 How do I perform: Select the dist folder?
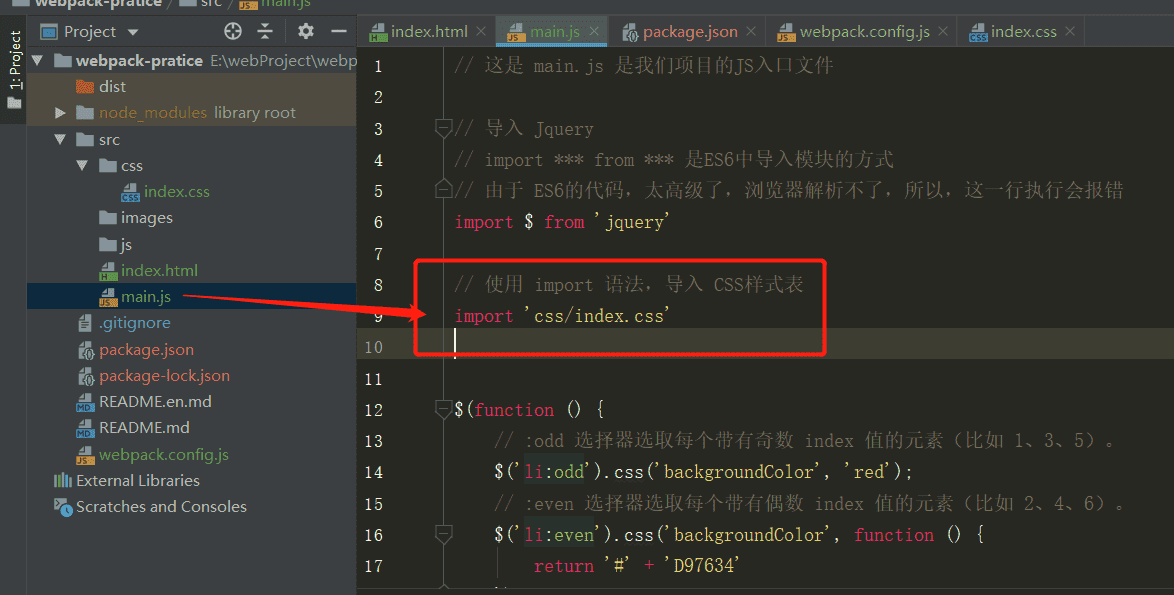(x=102, y=87)
